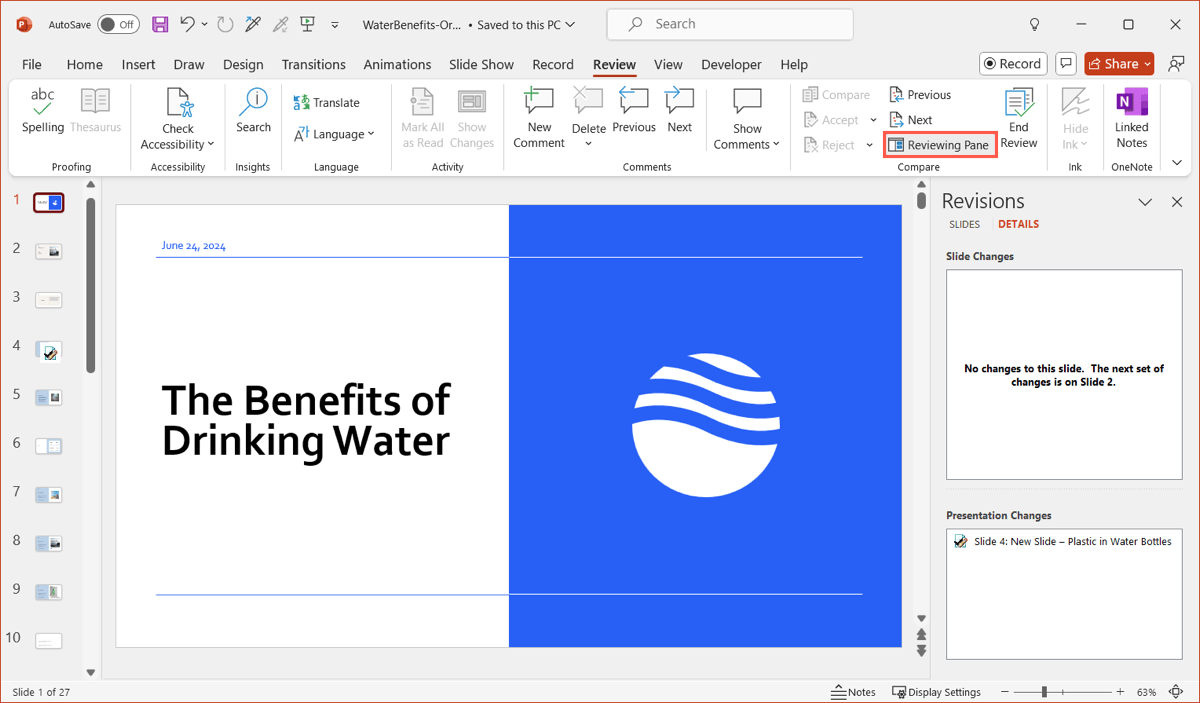The height and width of the screenshot is (703, 1200).
Task: Click End Review
Action: coord(1019,118)
